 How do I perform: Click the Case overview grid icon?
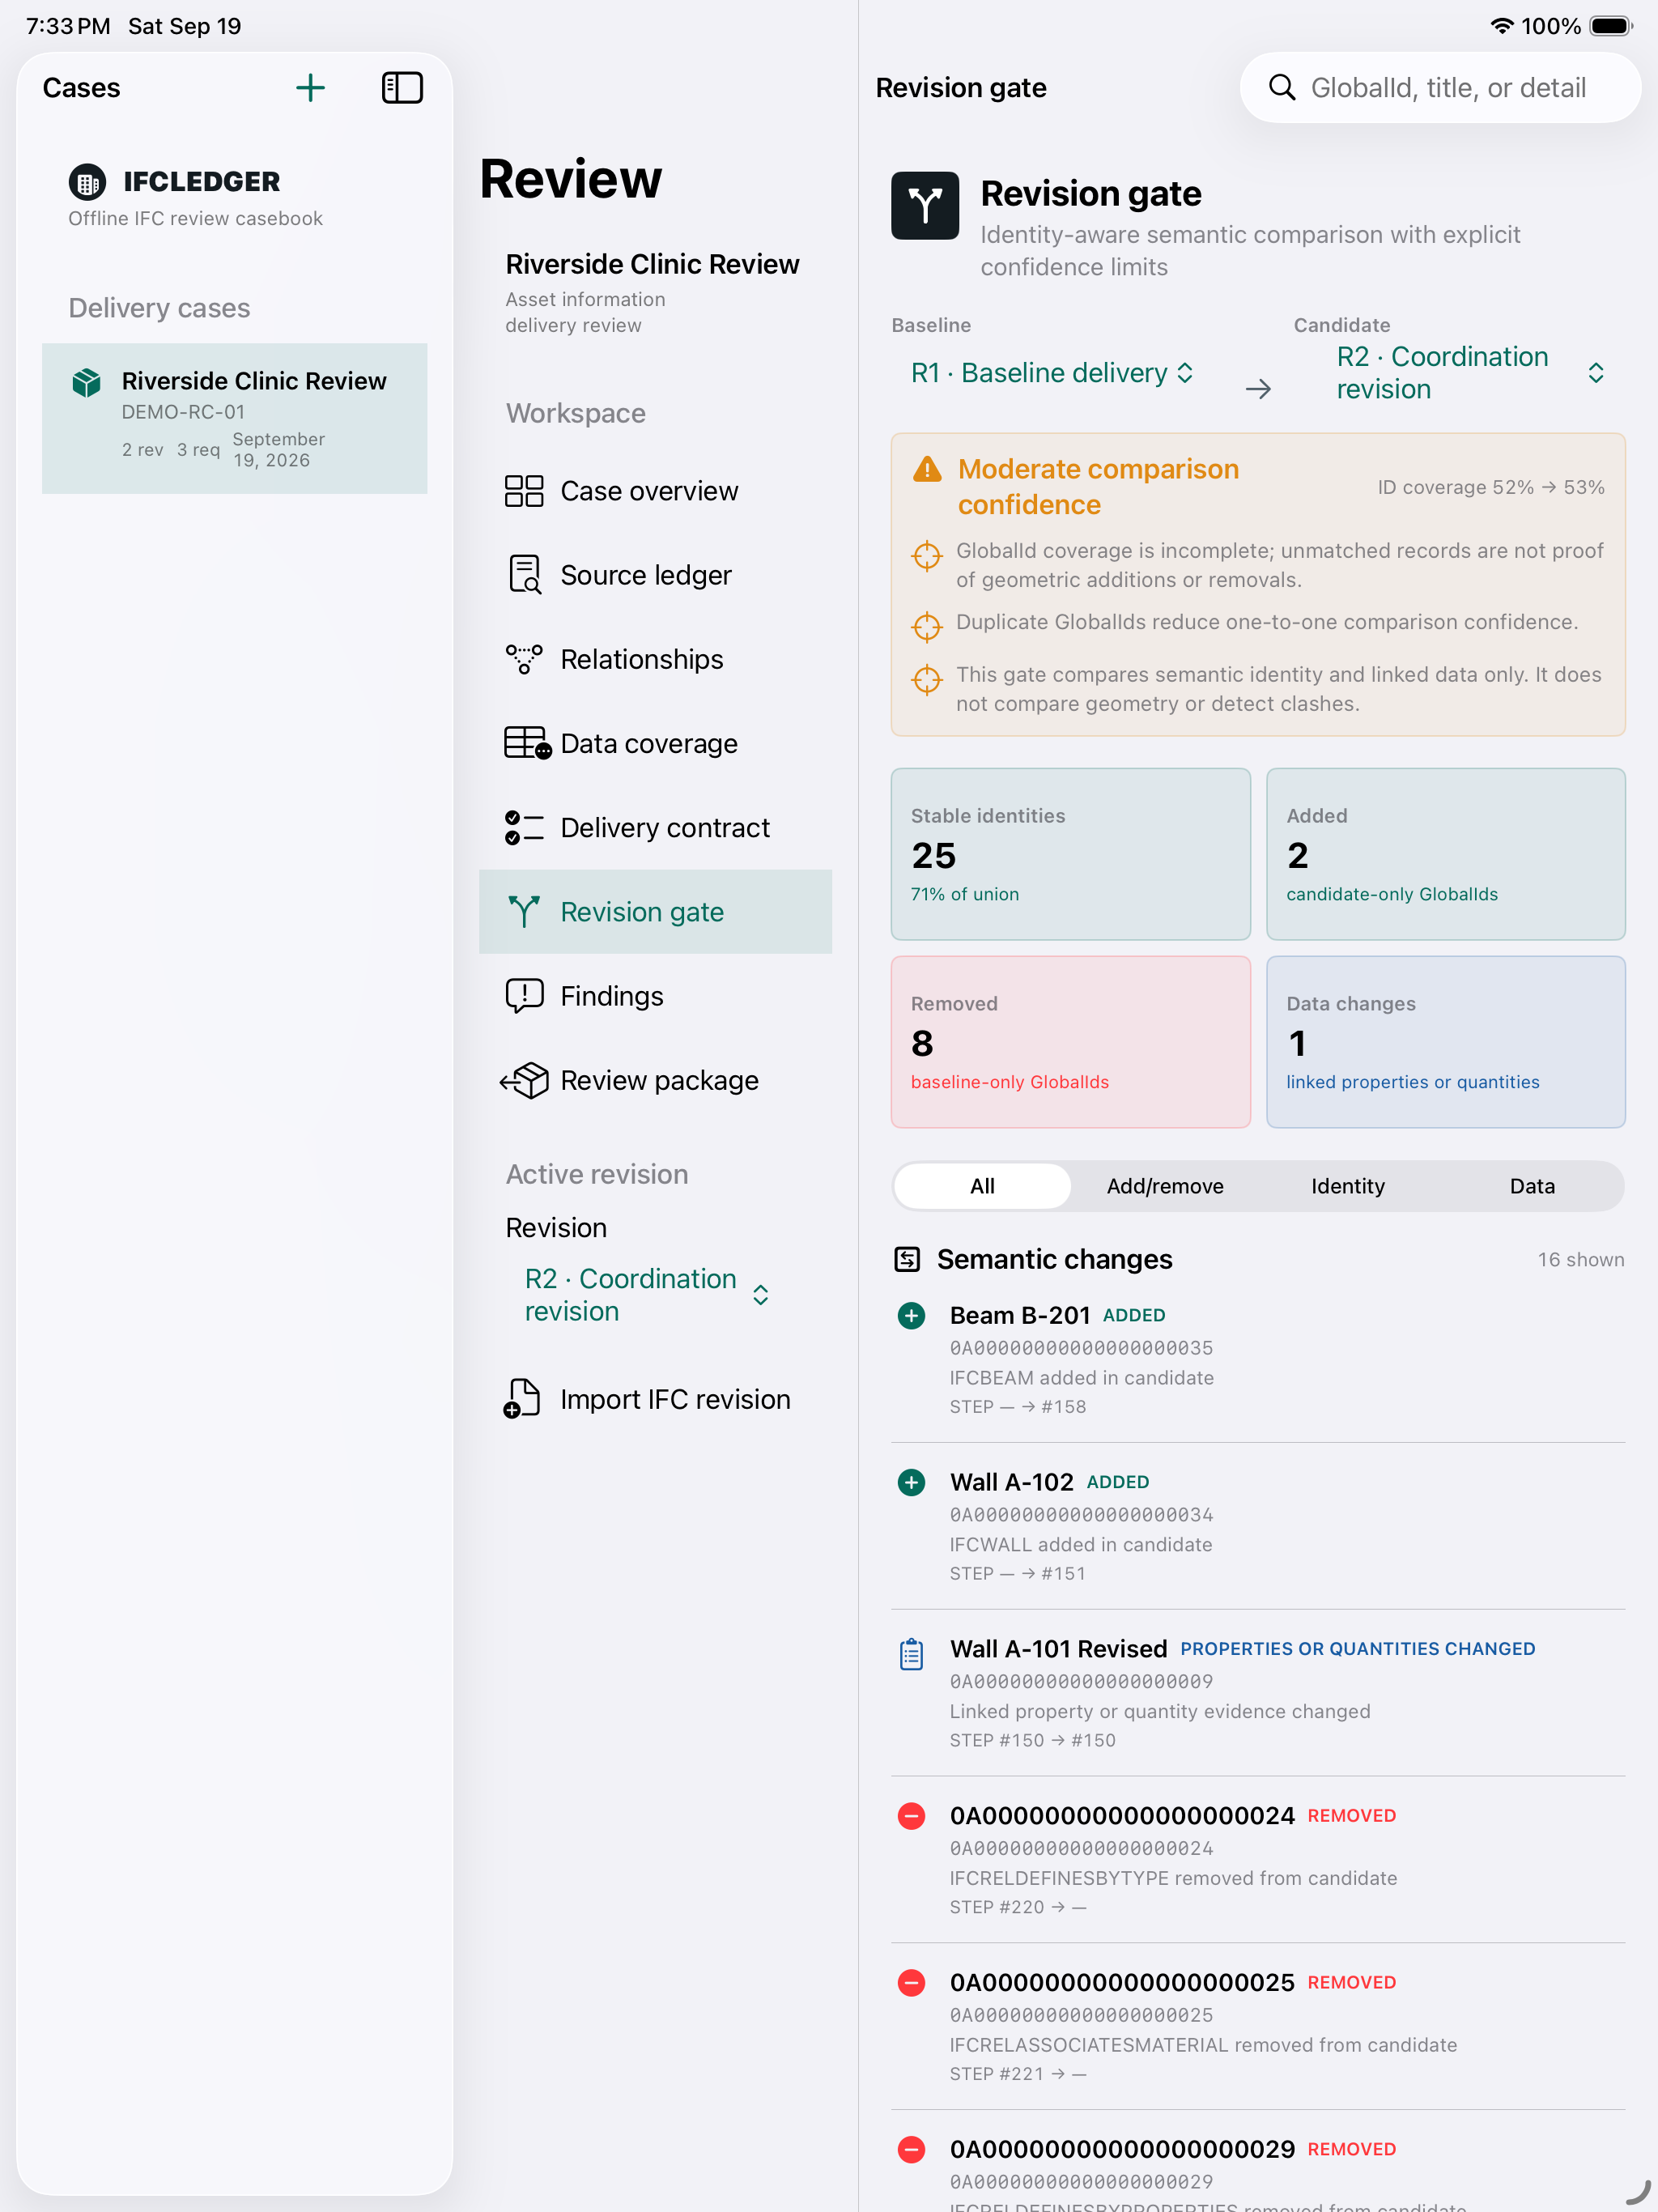click(x=524, y=491)
